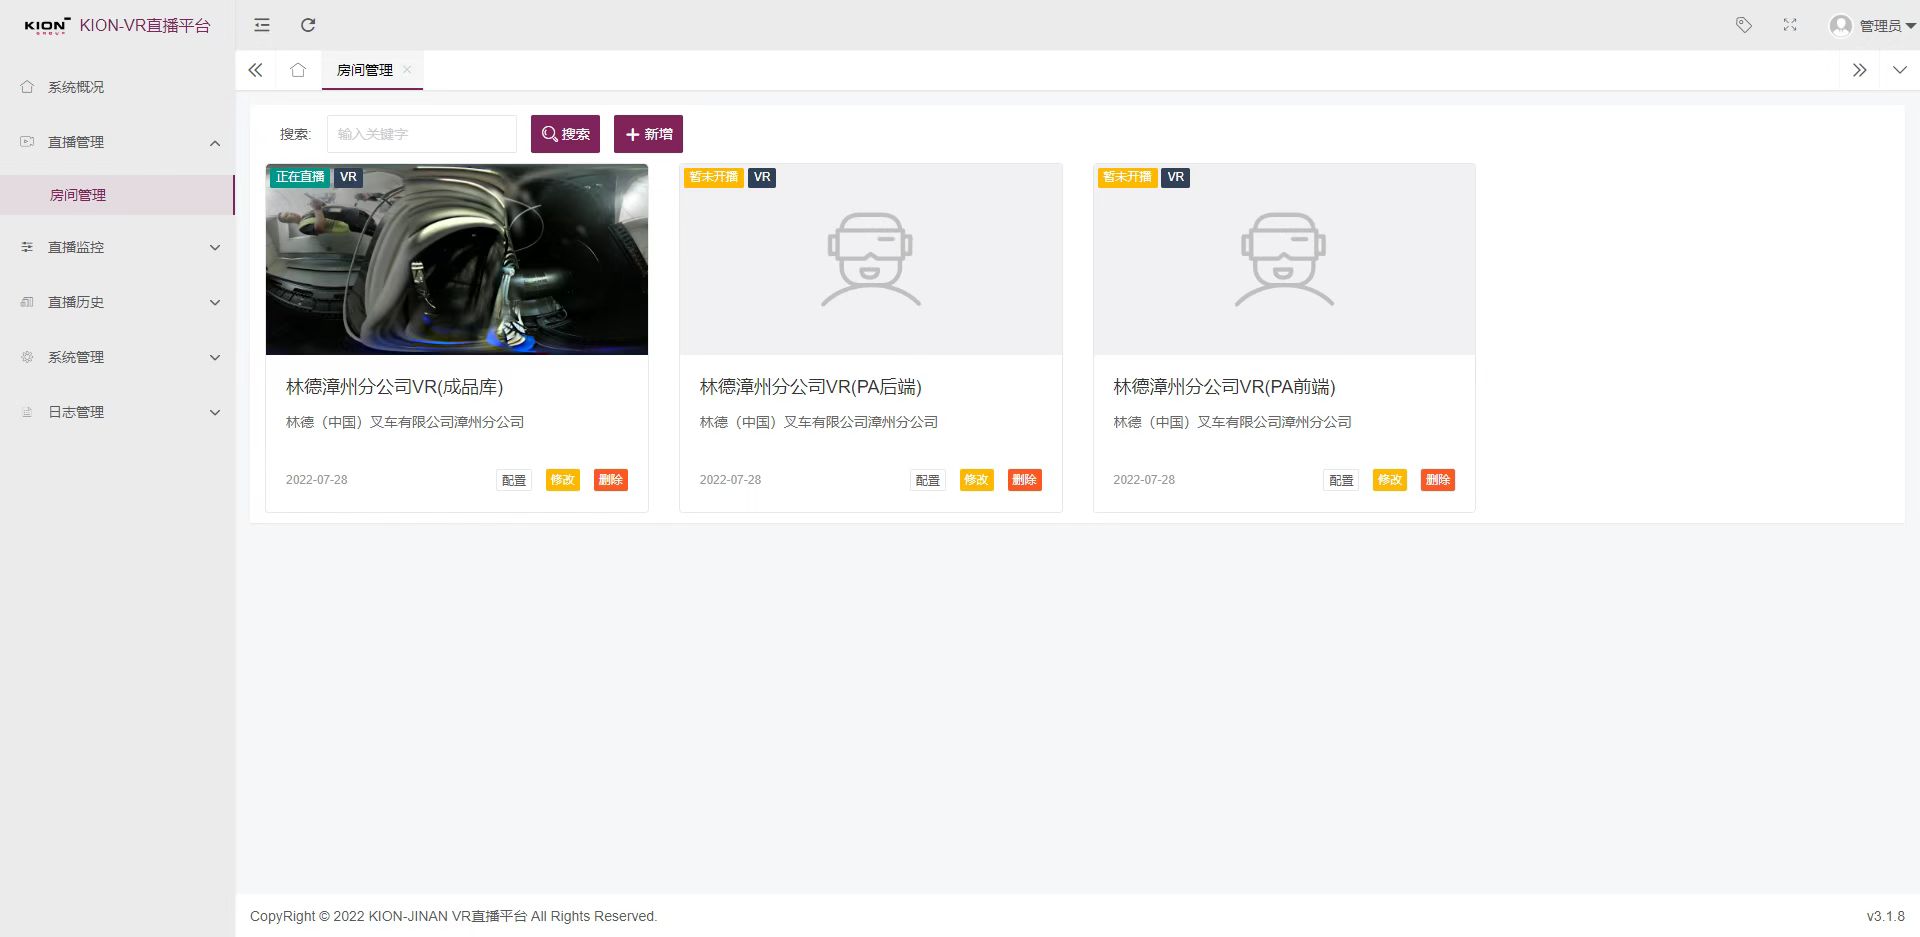Click the 系统概况 home icon
Image resolution: width=1920 pixels, height=937 pixels.
(27, 87)
